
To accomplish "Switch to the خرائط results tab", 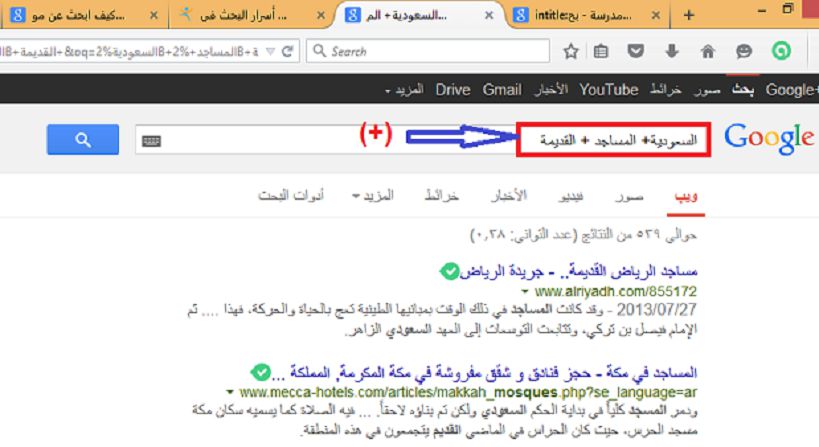I will (441, 196).
